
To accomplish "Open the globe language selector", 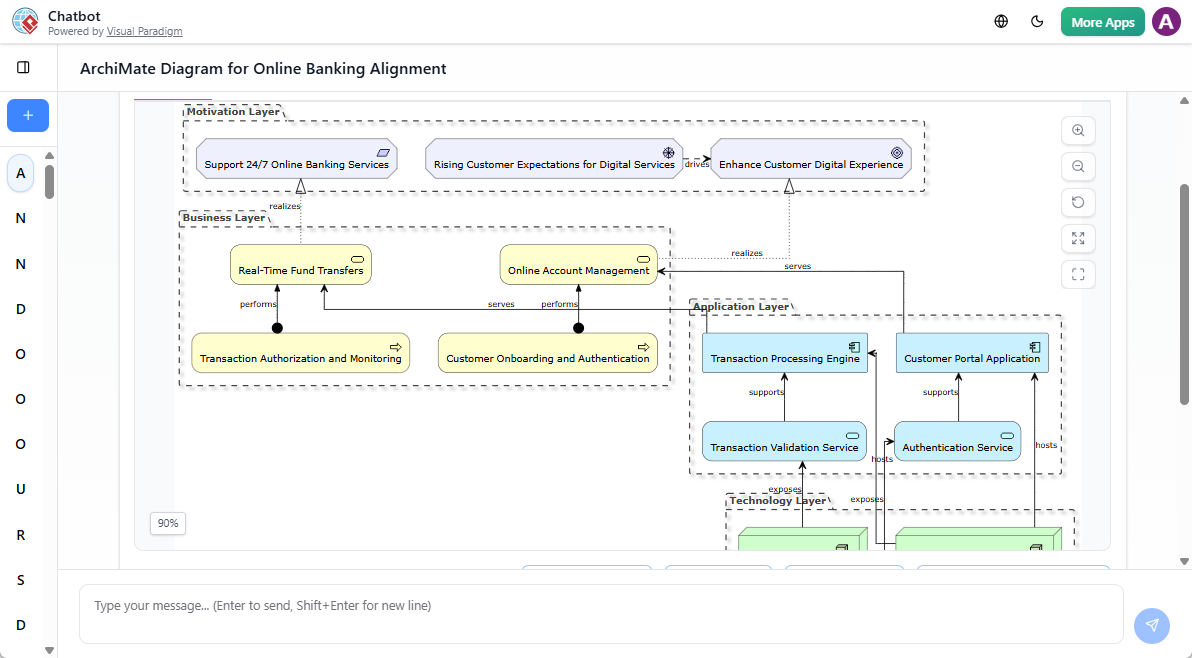I will (1000, 20).
